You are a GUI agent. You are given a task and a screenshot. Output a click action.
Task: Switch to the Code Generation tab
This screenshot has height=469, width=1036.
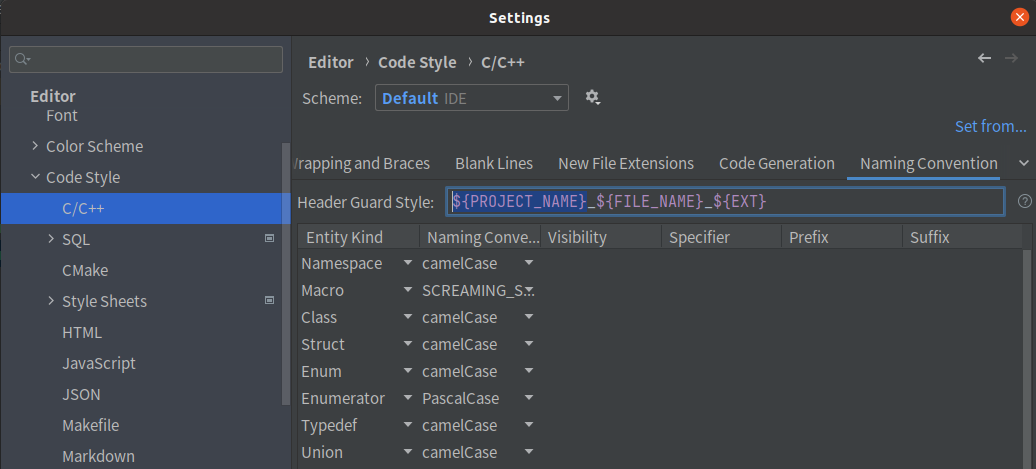[776, 163]
